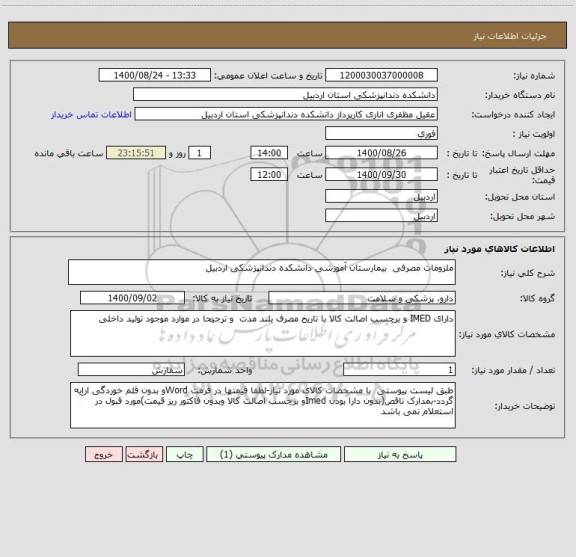
Task: Click the 'نام دستگاه خریدار:' label
Action: pos(520,95)
